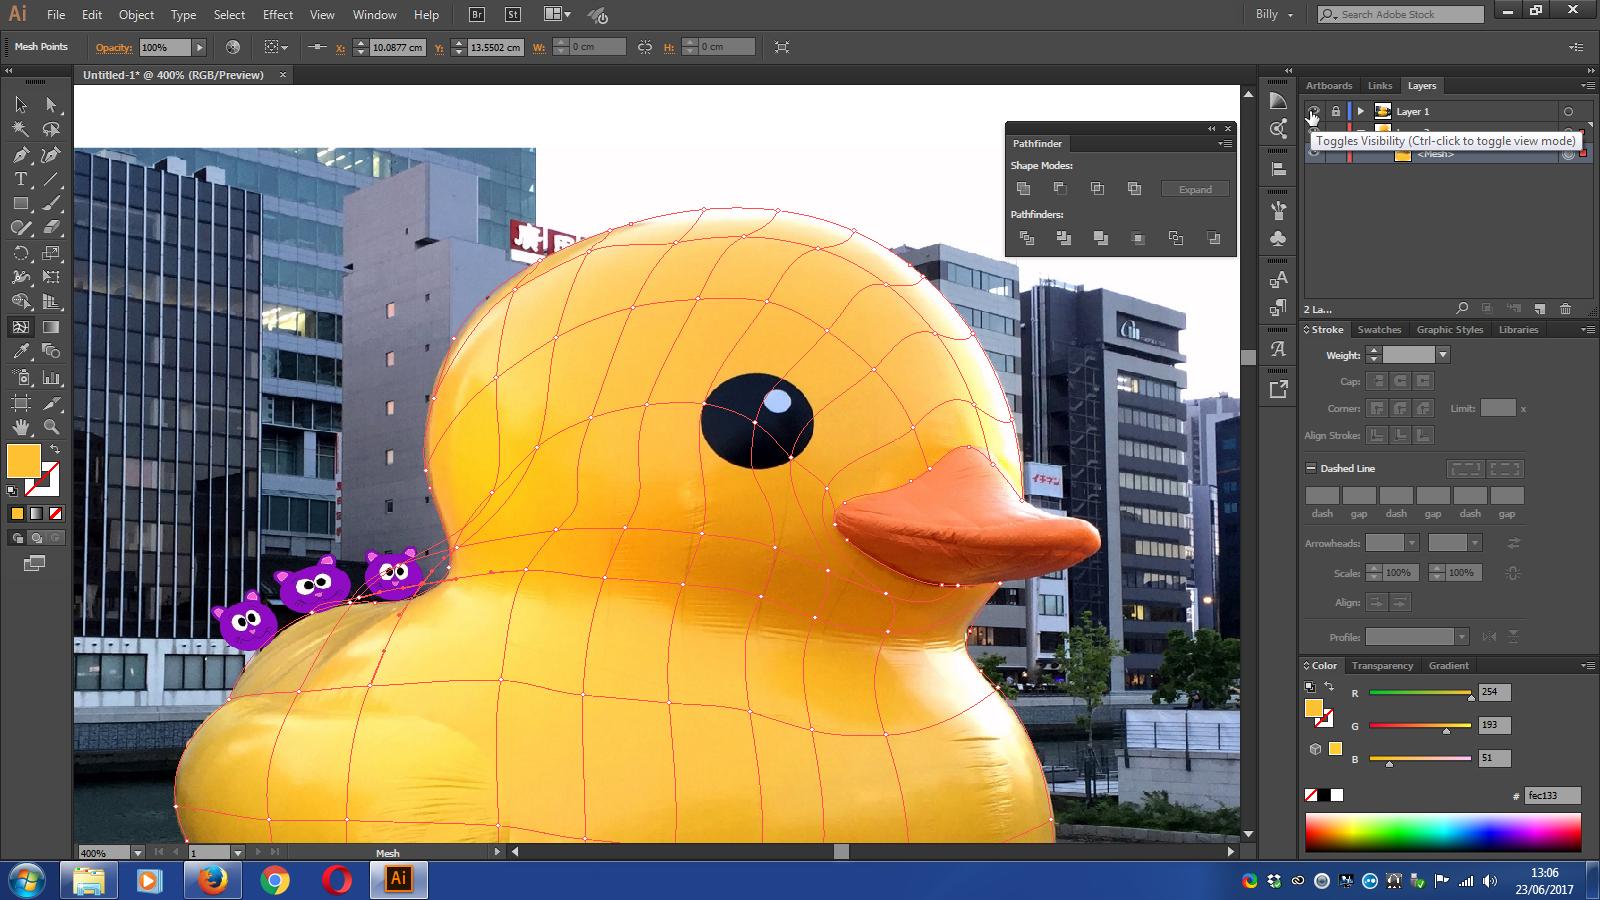The height and width of the screenshot is (900, 1600).
Task: Select the Type tool
Action: click(x=21, y=179)
